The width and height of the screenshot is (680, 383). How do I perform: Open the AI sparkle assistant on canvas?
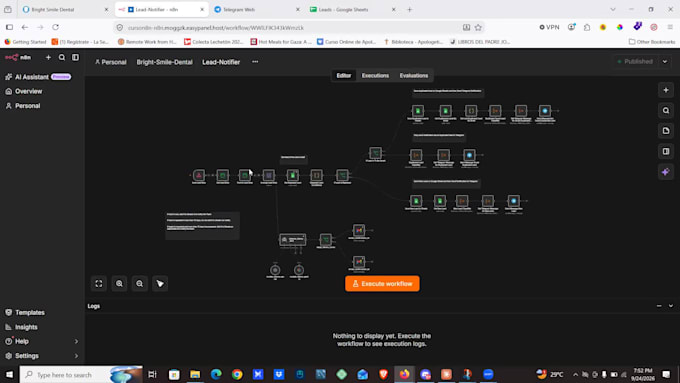[666, 172]
